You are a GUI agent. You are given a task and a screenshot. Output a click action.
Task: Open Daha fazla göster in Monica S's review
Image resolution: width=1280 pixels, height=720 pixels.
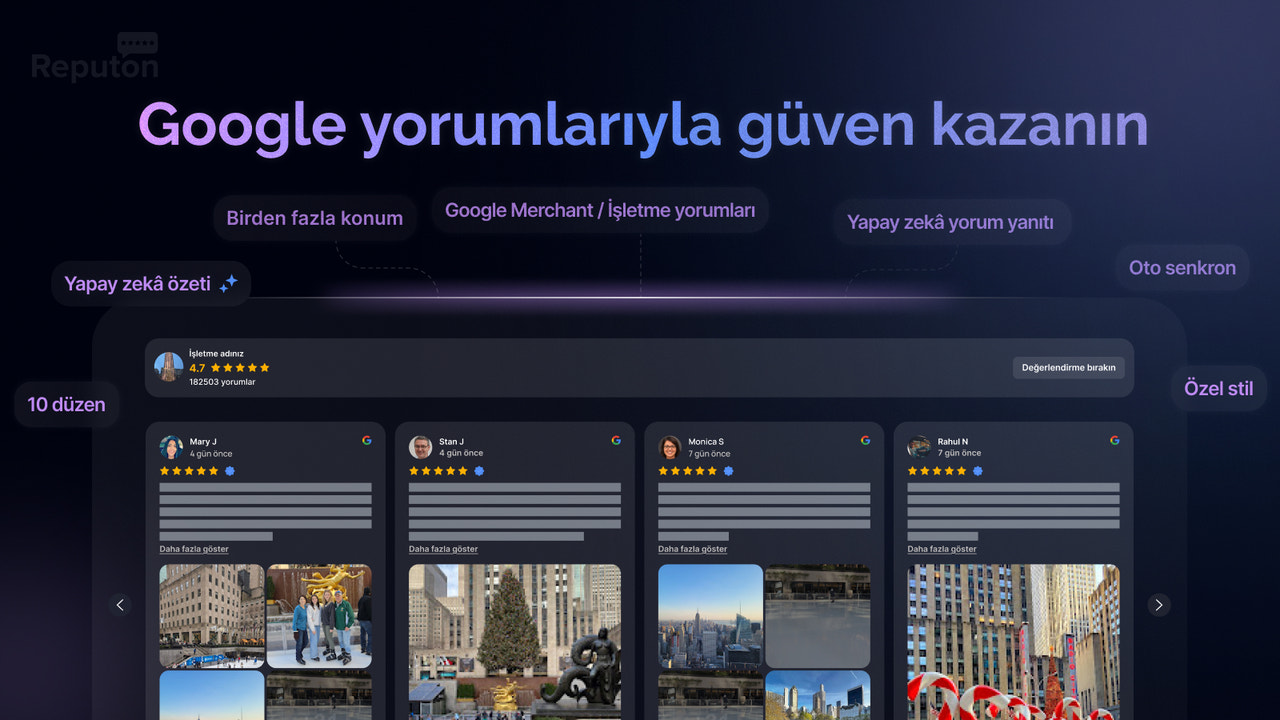tap(692, 549)
